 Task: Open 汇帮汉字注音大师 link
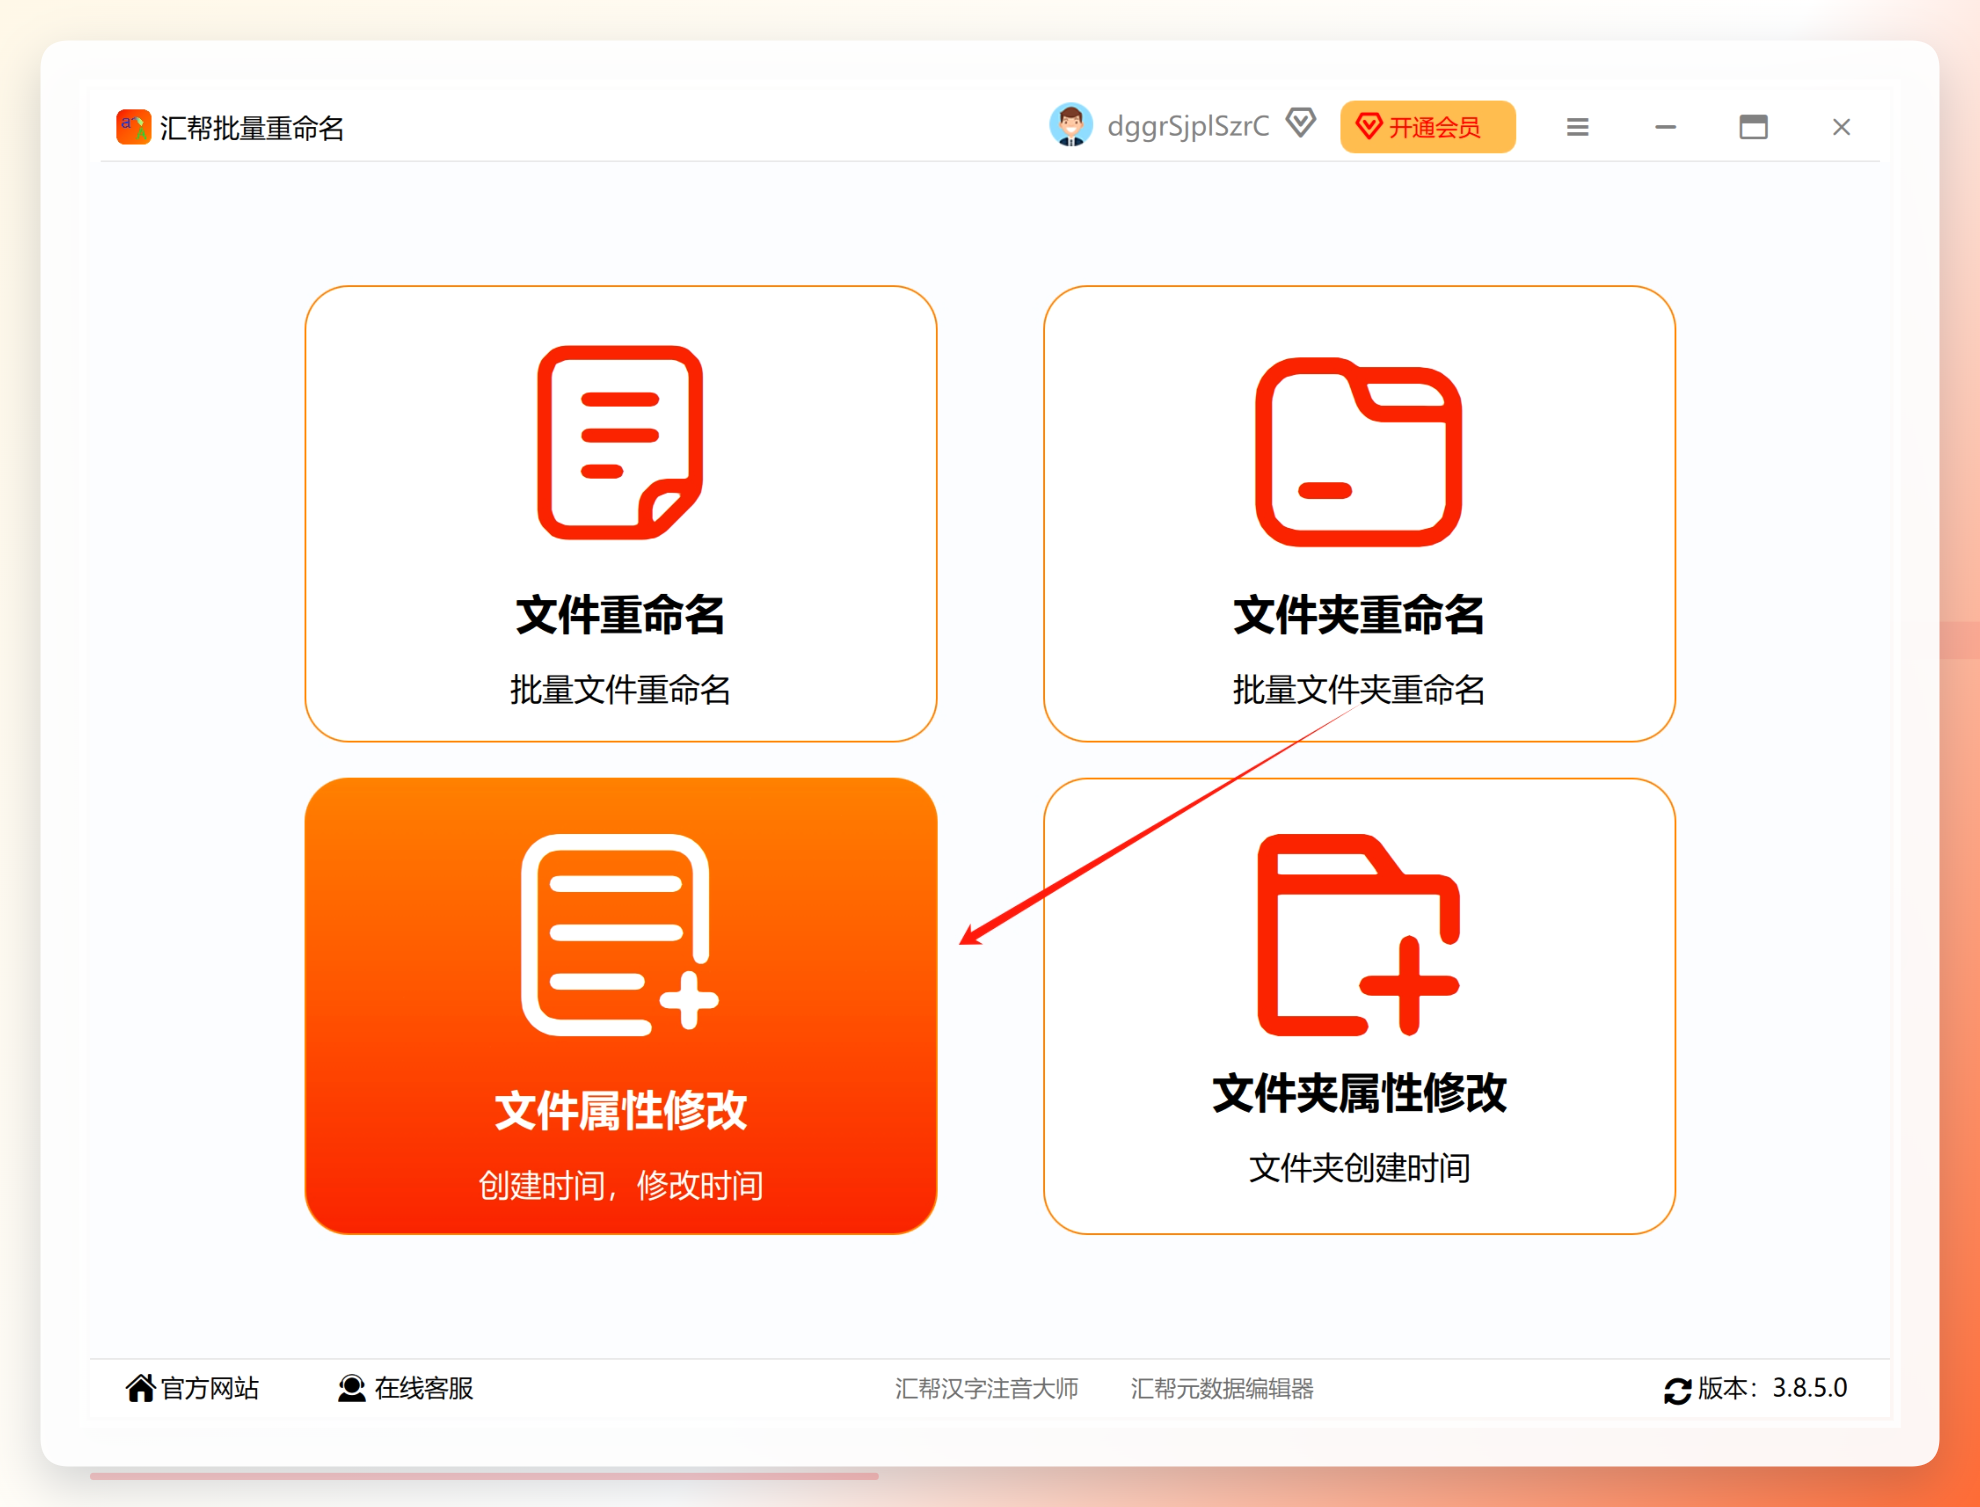986,1388
